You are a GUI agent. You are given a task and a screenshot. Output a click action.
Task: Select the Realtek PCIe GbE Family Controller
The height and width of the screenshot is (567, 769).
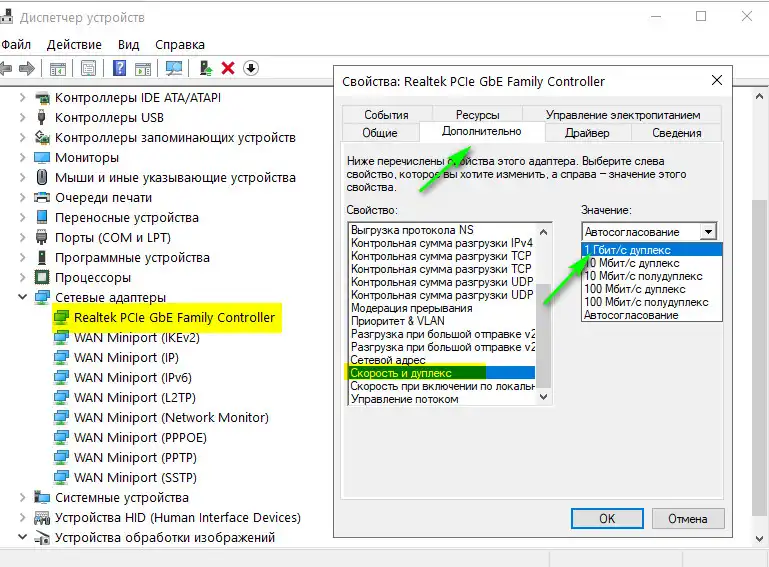click(173, 318)
